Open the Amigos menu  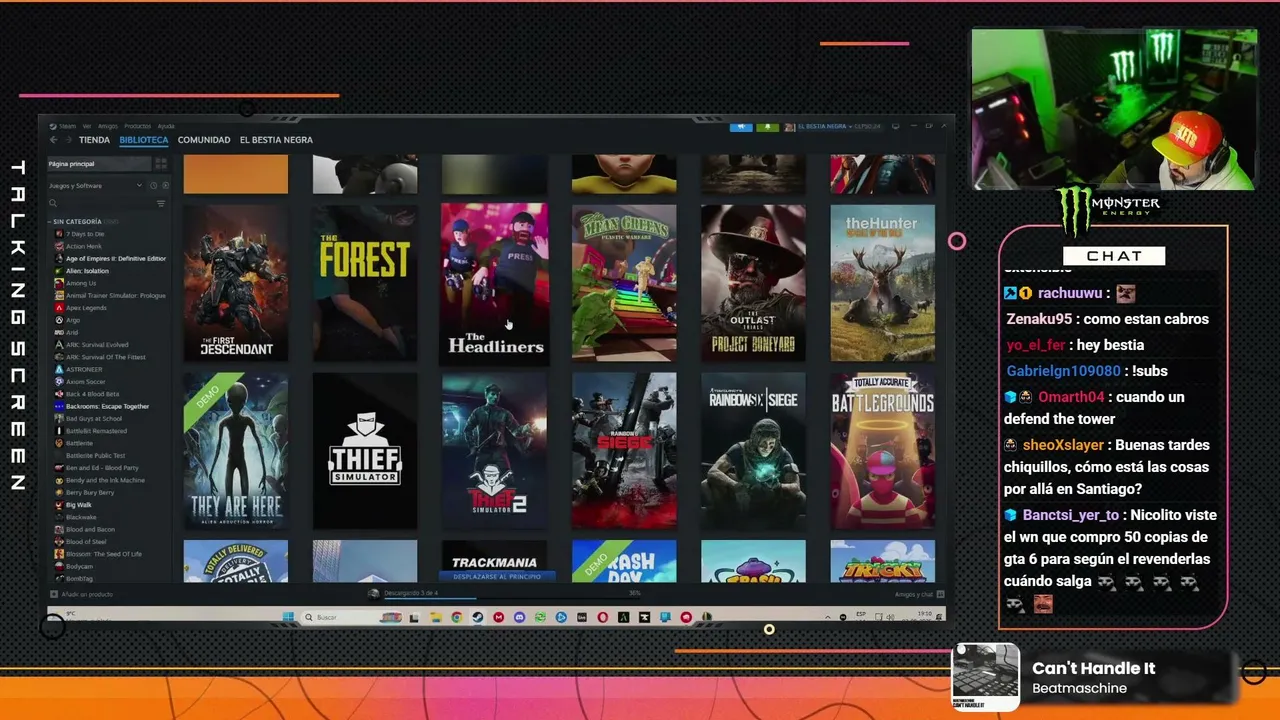[x=107, y=126]
